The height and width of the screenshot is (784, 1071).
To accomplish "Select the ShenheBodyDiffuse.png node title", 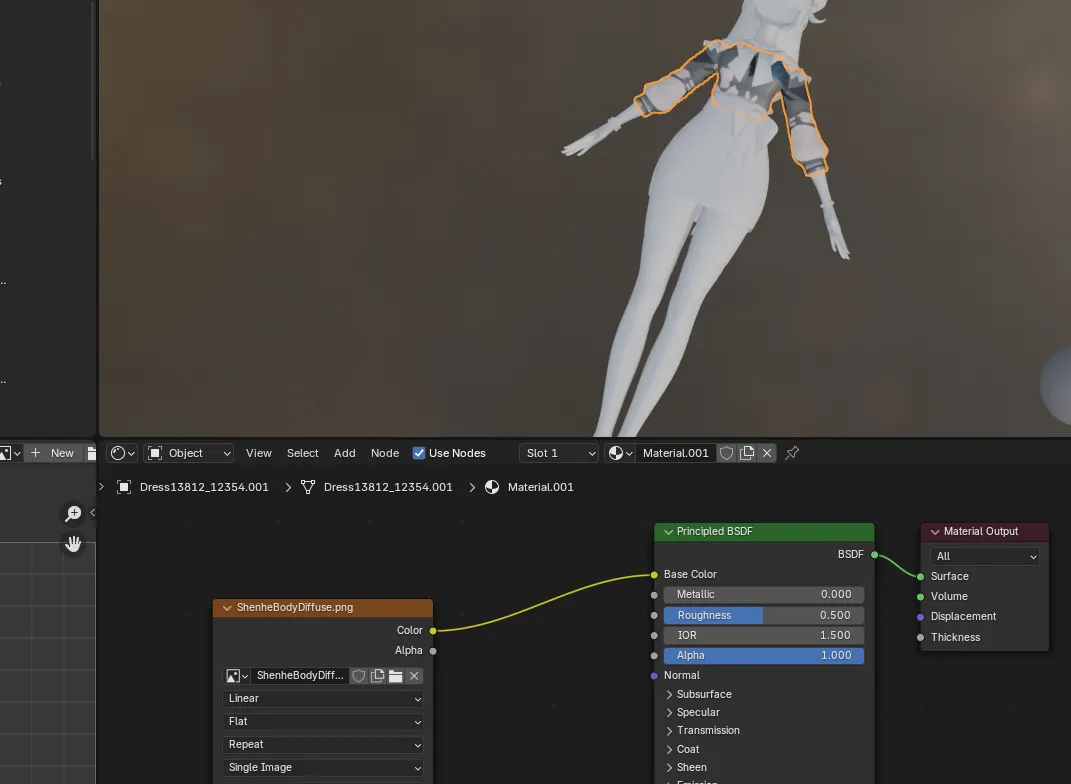I will [295, 607].
